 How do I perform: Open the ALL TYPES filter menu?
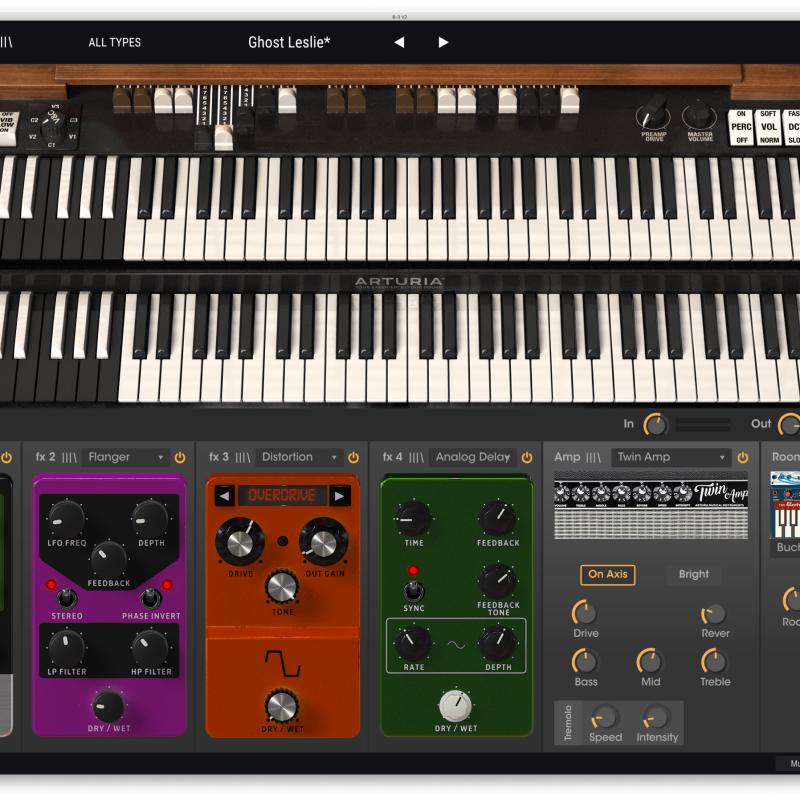click(115, 42)
